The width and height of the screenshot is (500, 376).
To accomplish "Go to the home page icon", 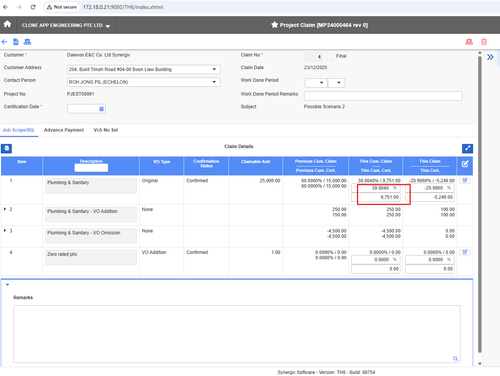I will pos(7,24).
